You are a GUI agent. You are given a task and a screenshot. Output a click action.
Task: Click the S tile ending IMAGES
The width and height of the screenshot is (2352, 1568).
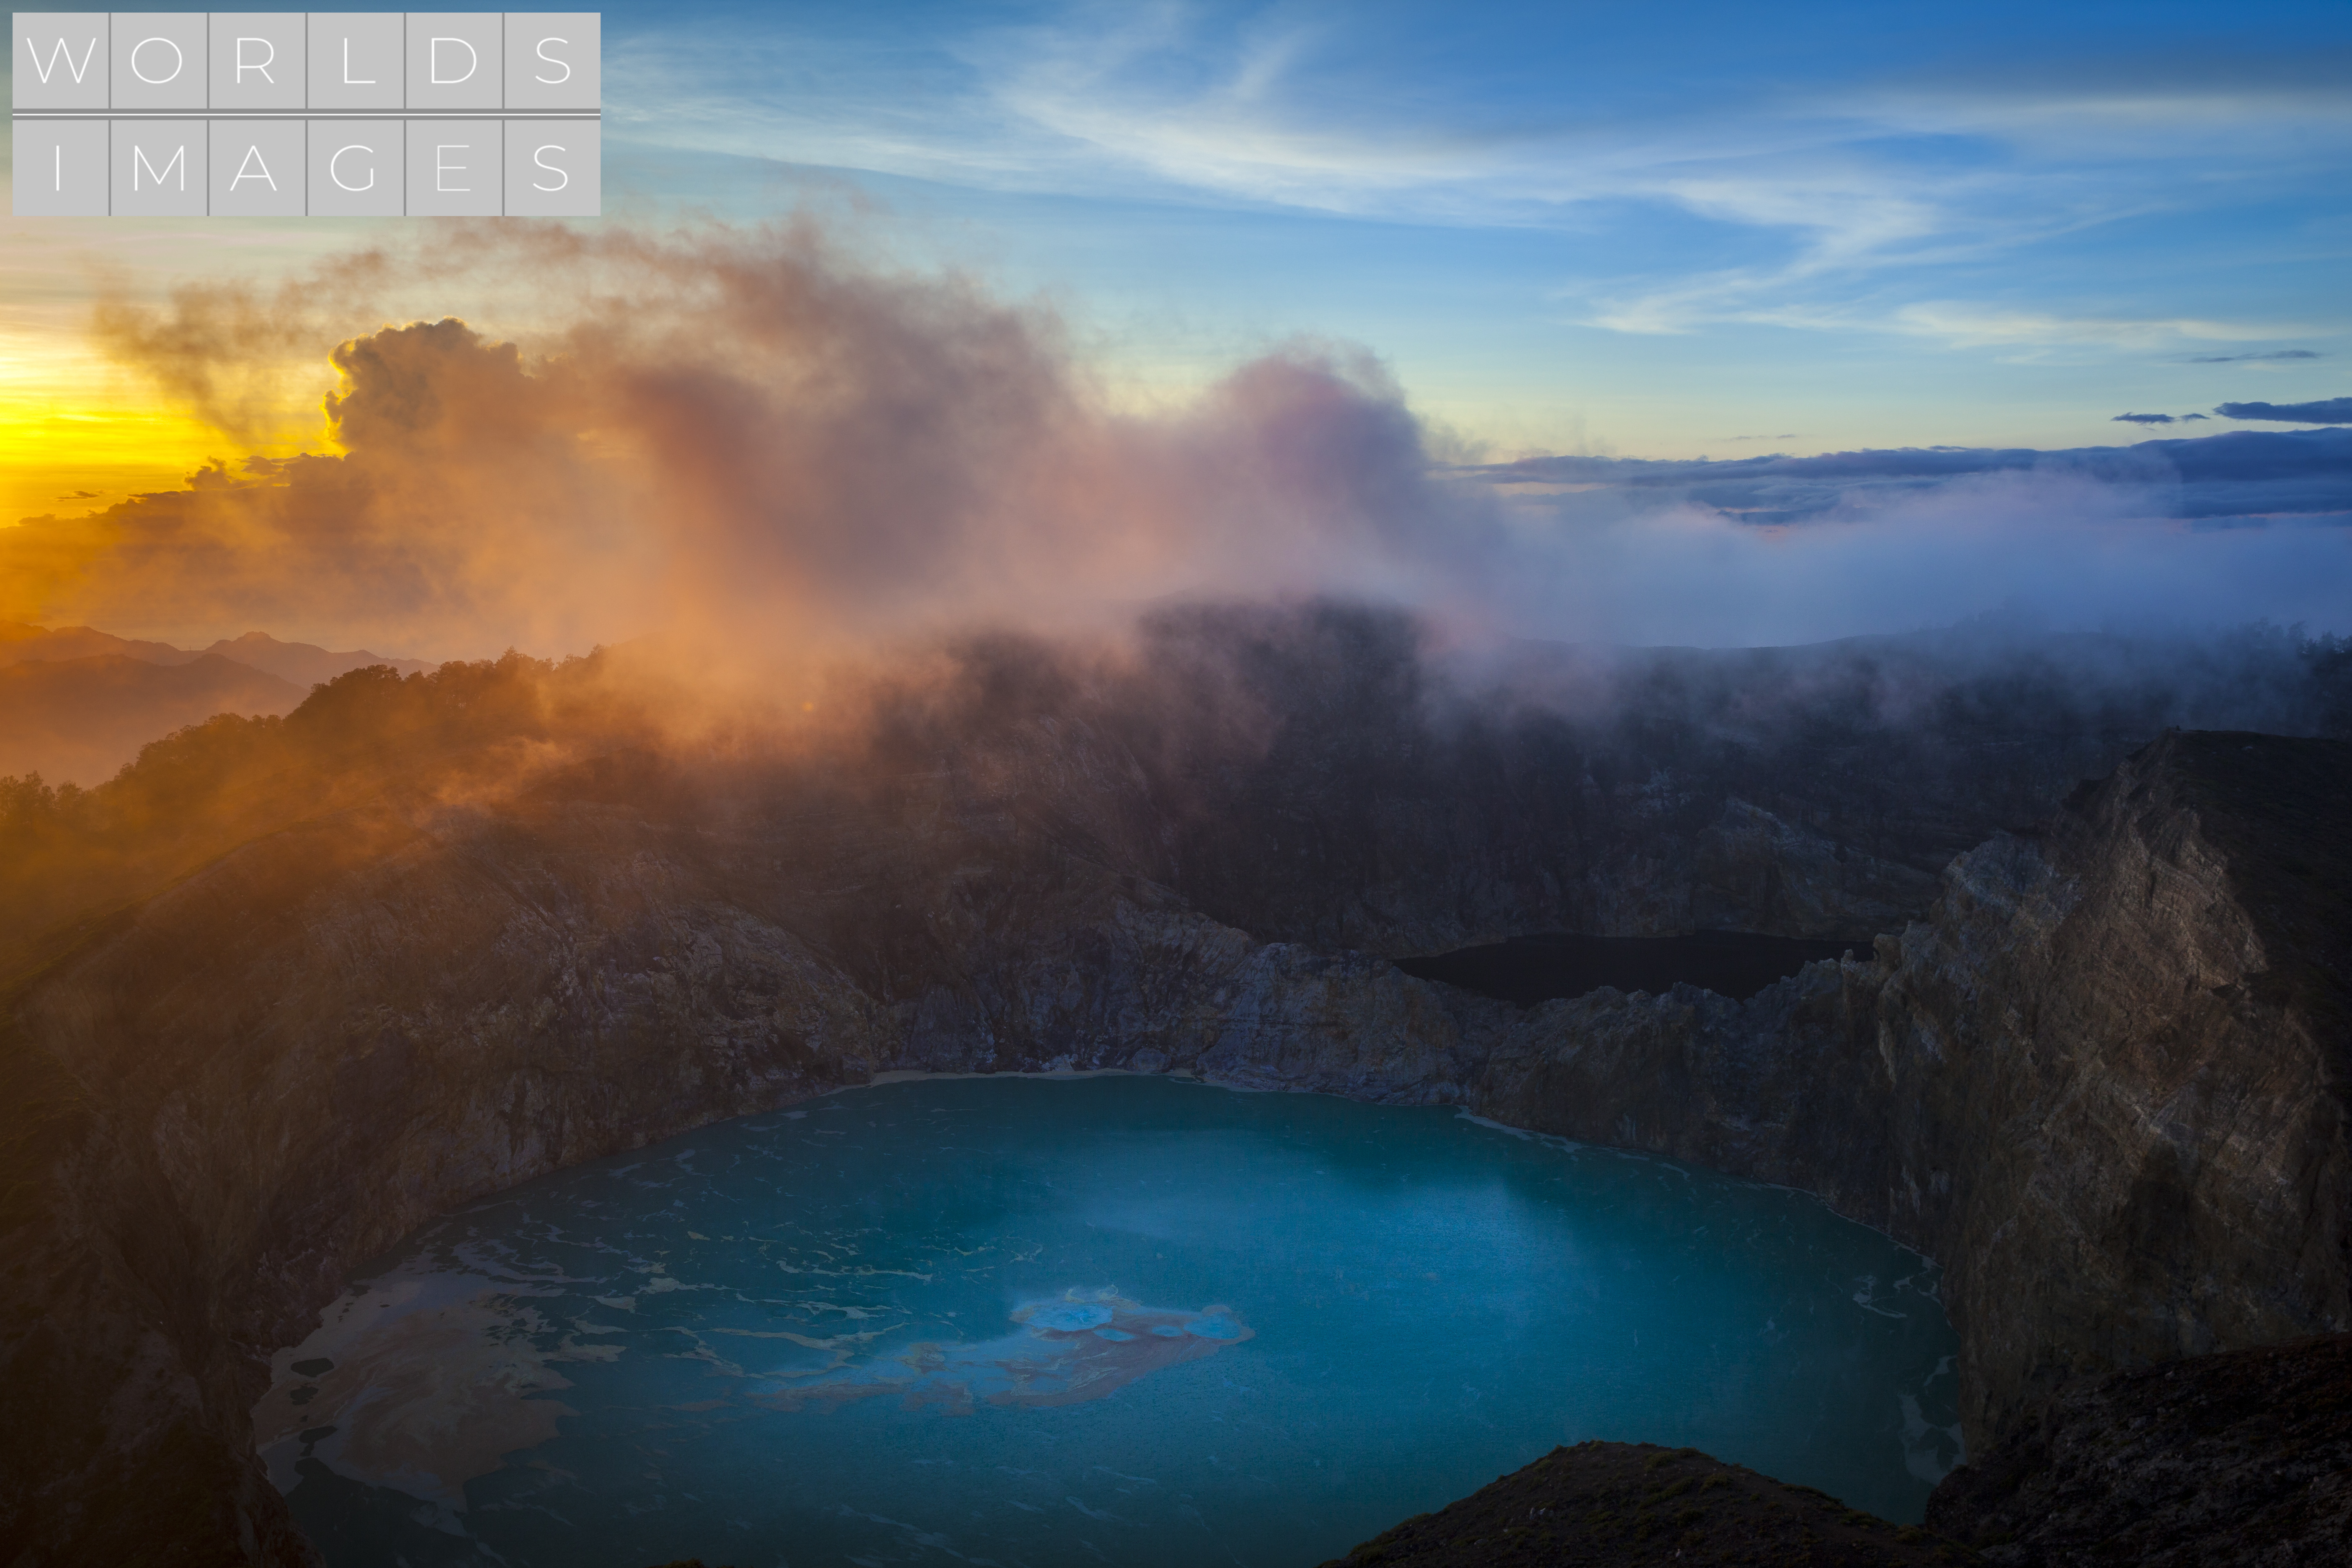(x=552, y=167)
